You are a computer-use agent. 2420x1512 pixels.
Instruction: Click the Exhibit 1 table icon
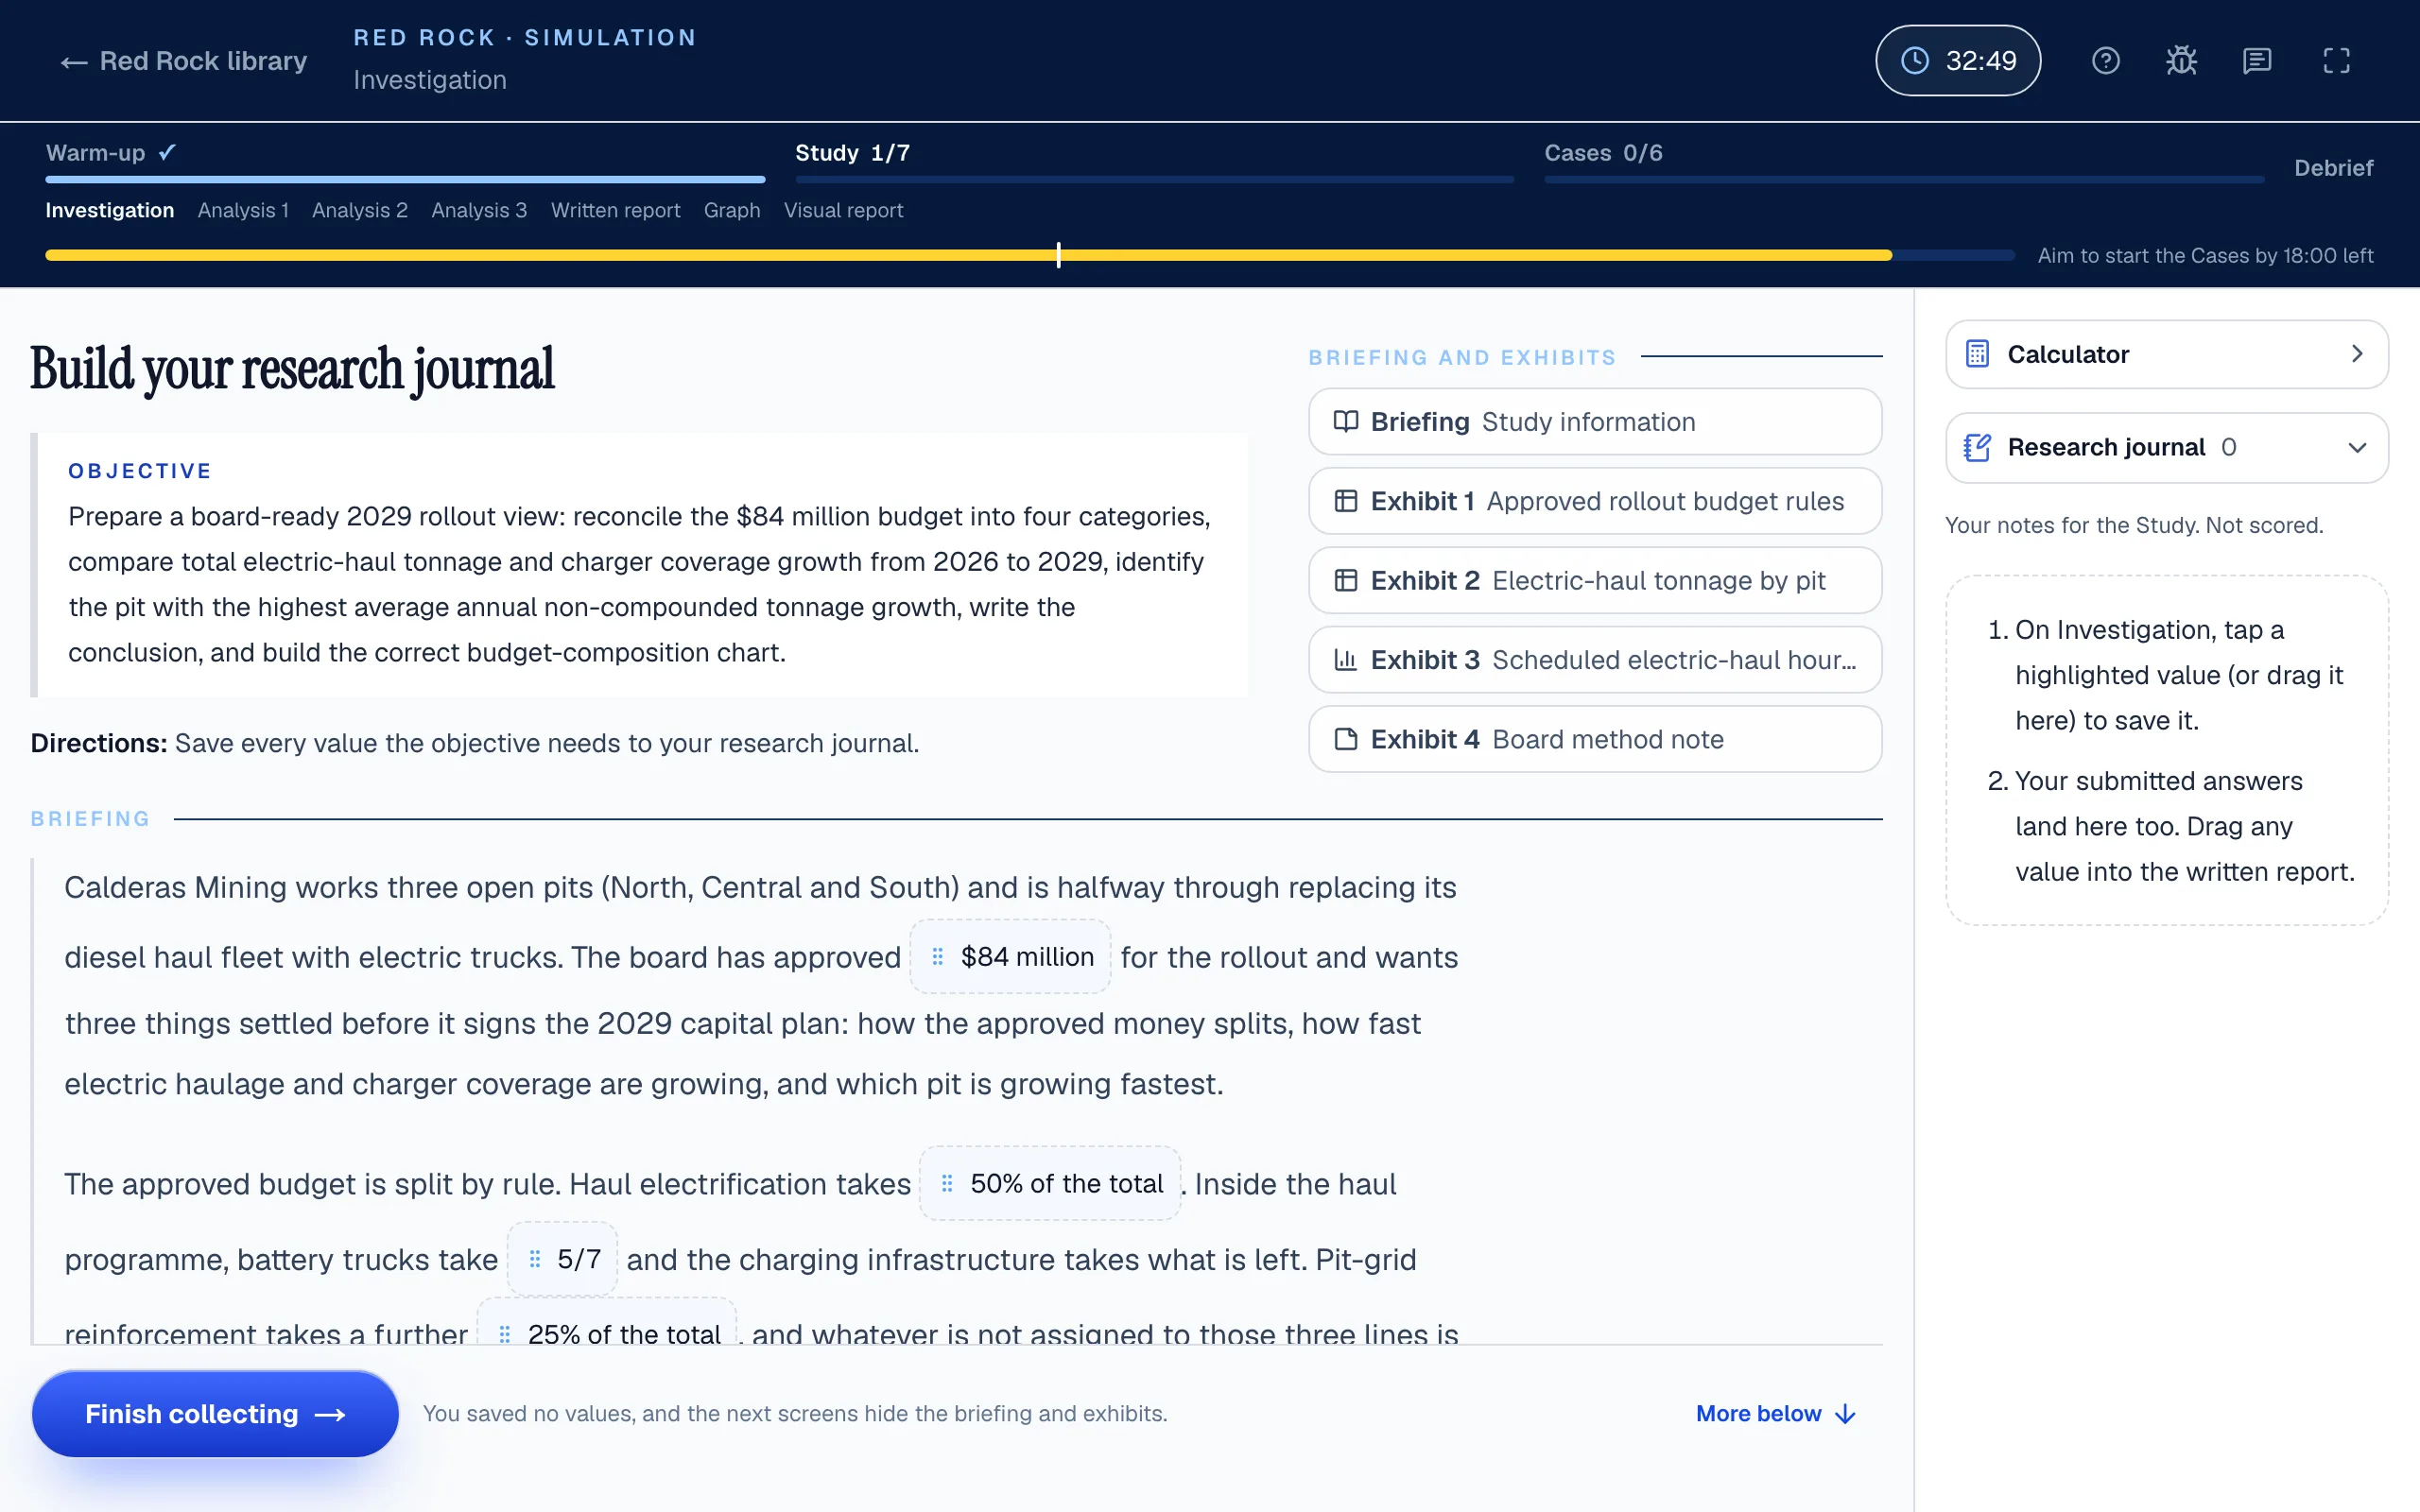point(1346,501)
